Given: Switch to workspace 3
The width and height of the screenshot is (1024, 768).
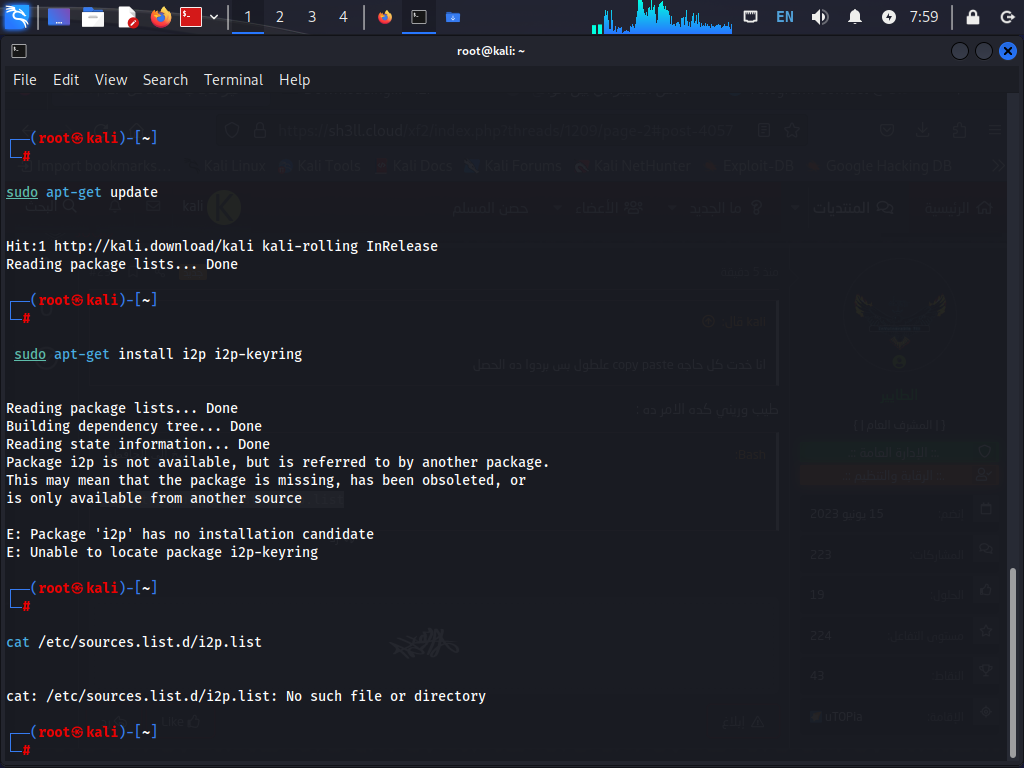Looking at the screenshot, I should (x=312, y=17).
